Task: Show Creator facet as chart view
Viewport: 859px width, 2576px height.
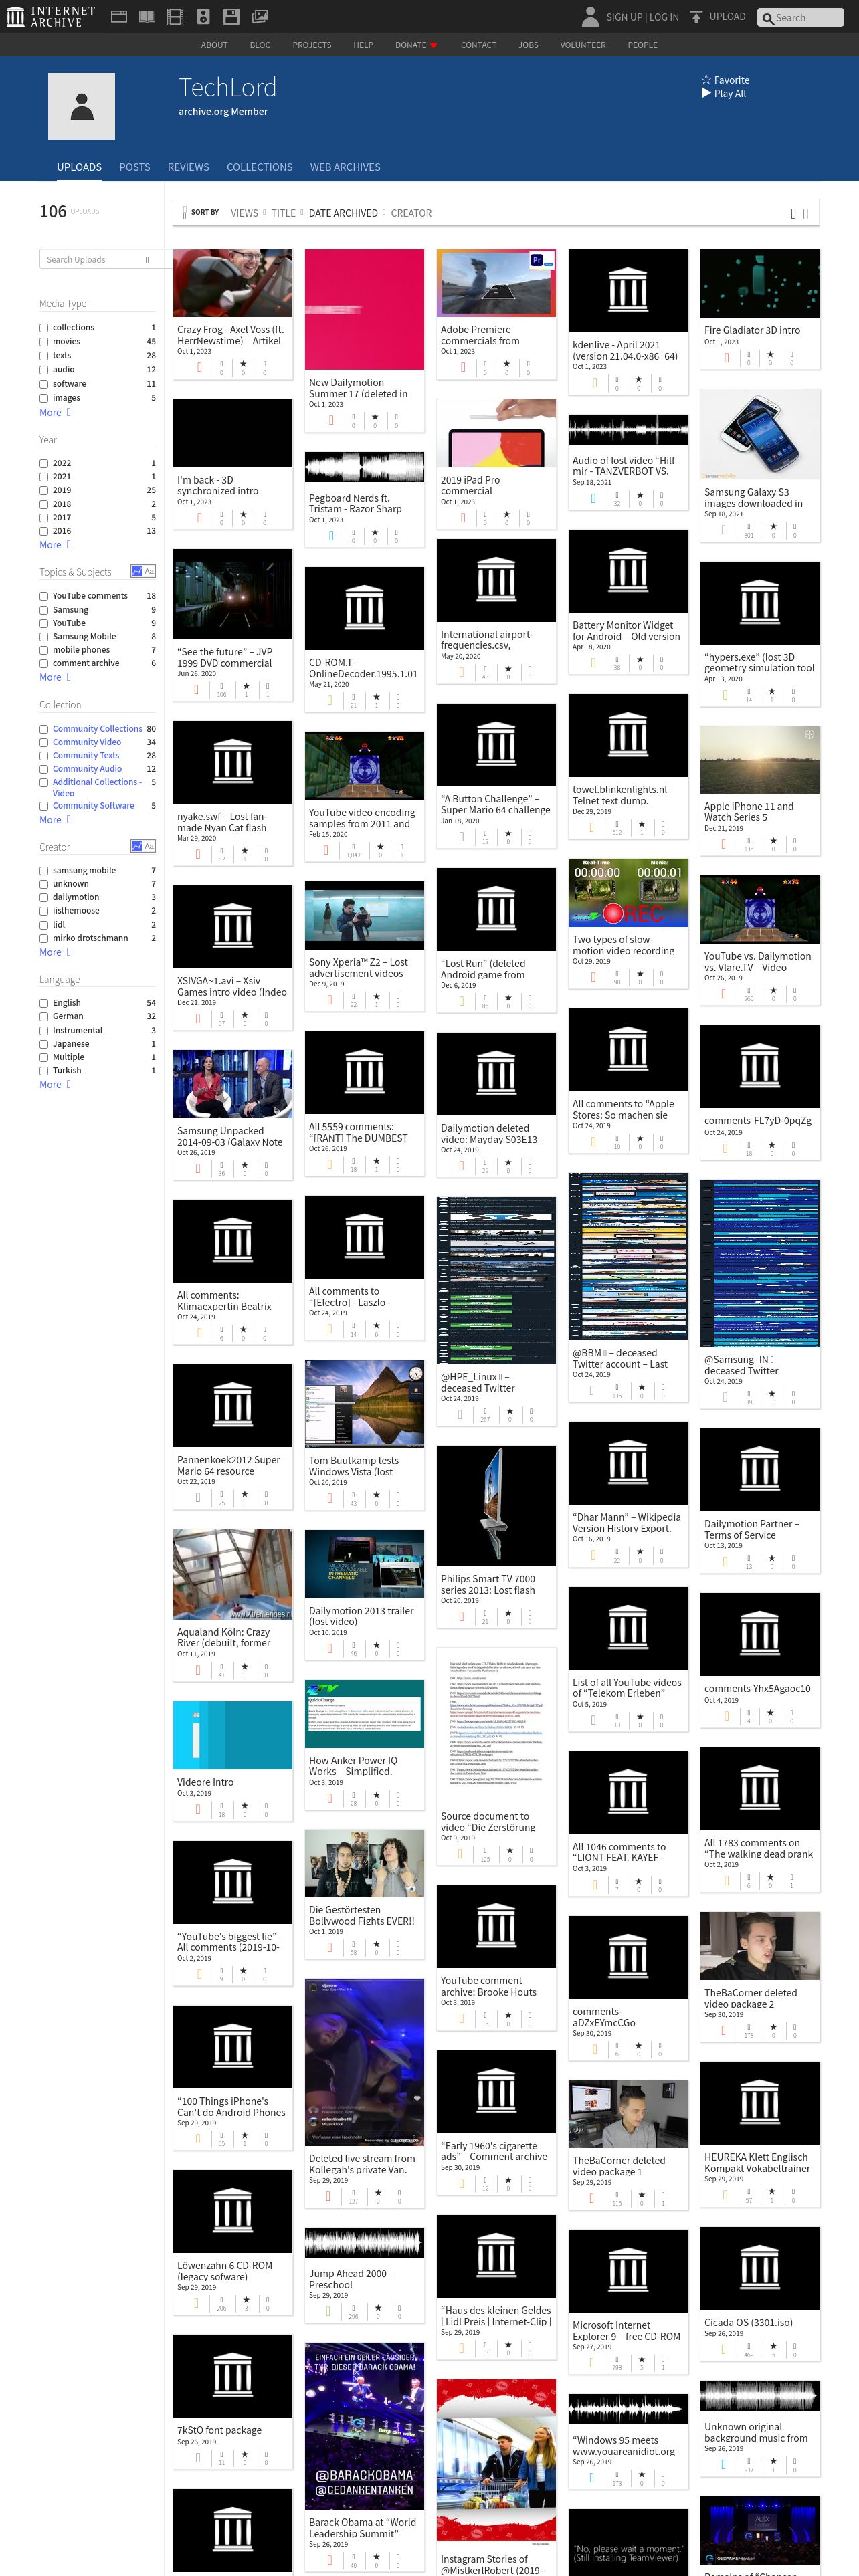Action: point(136,846)
